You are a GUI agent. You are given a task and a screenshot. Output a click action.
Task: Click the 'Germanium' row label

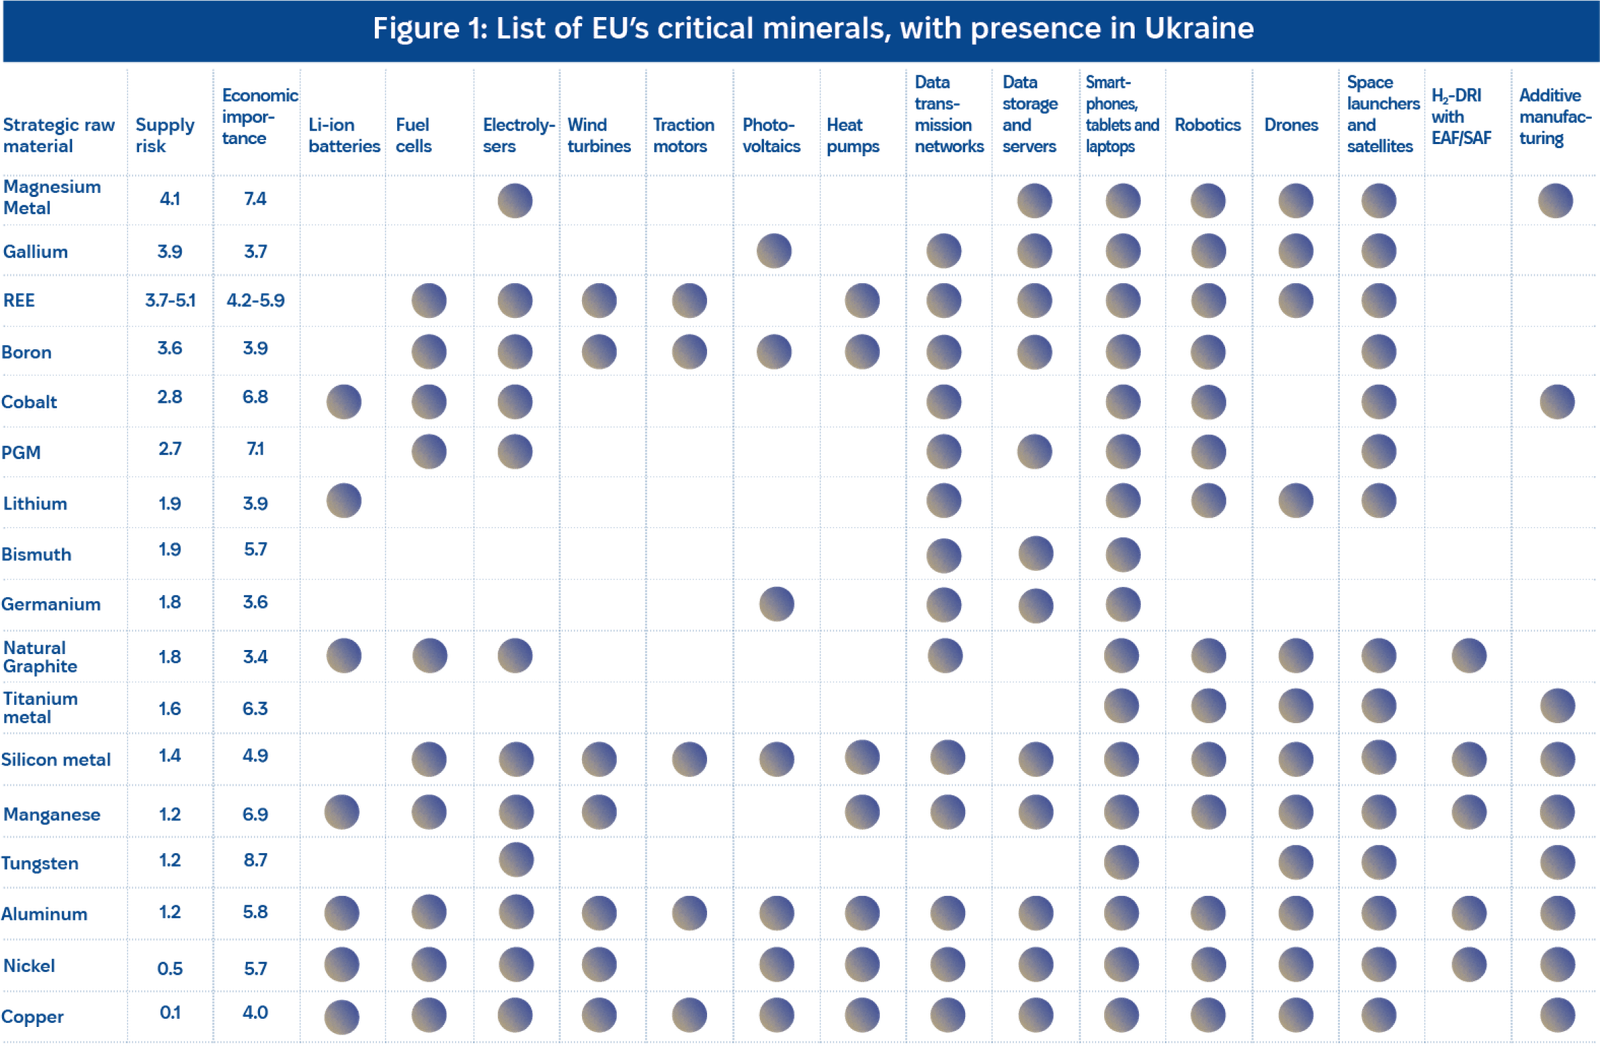(x=51, y=604)
